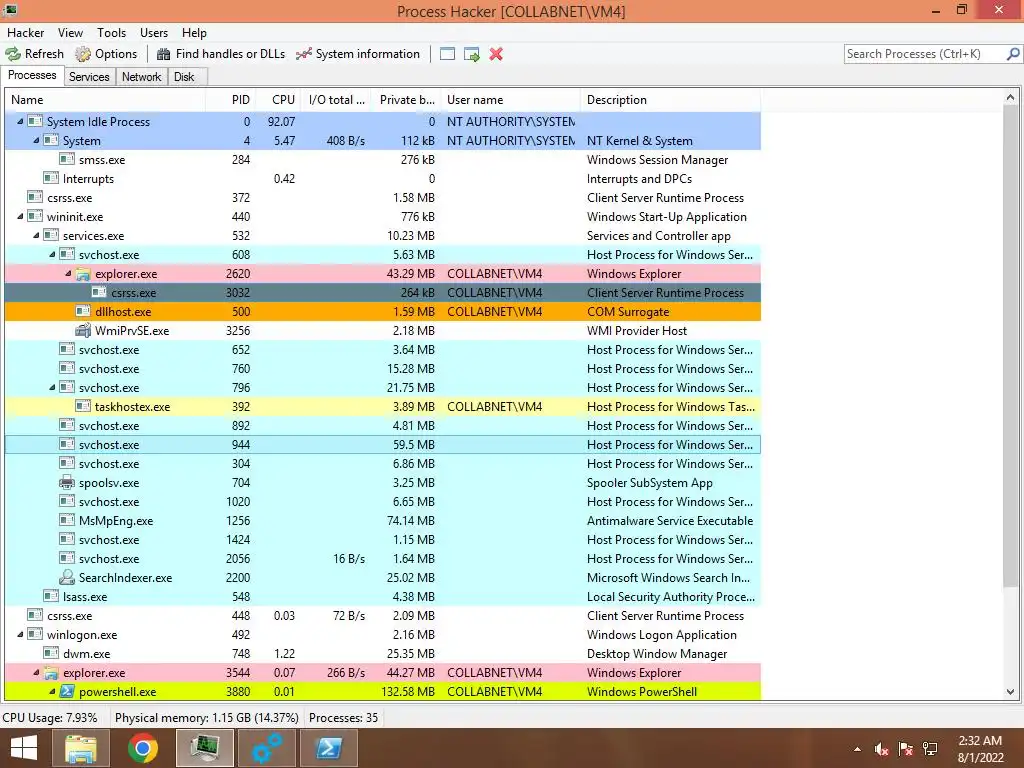Switch to the Network tab
Image resolution: width=1024 pixels, height=768 pixels.
(141, 76)
